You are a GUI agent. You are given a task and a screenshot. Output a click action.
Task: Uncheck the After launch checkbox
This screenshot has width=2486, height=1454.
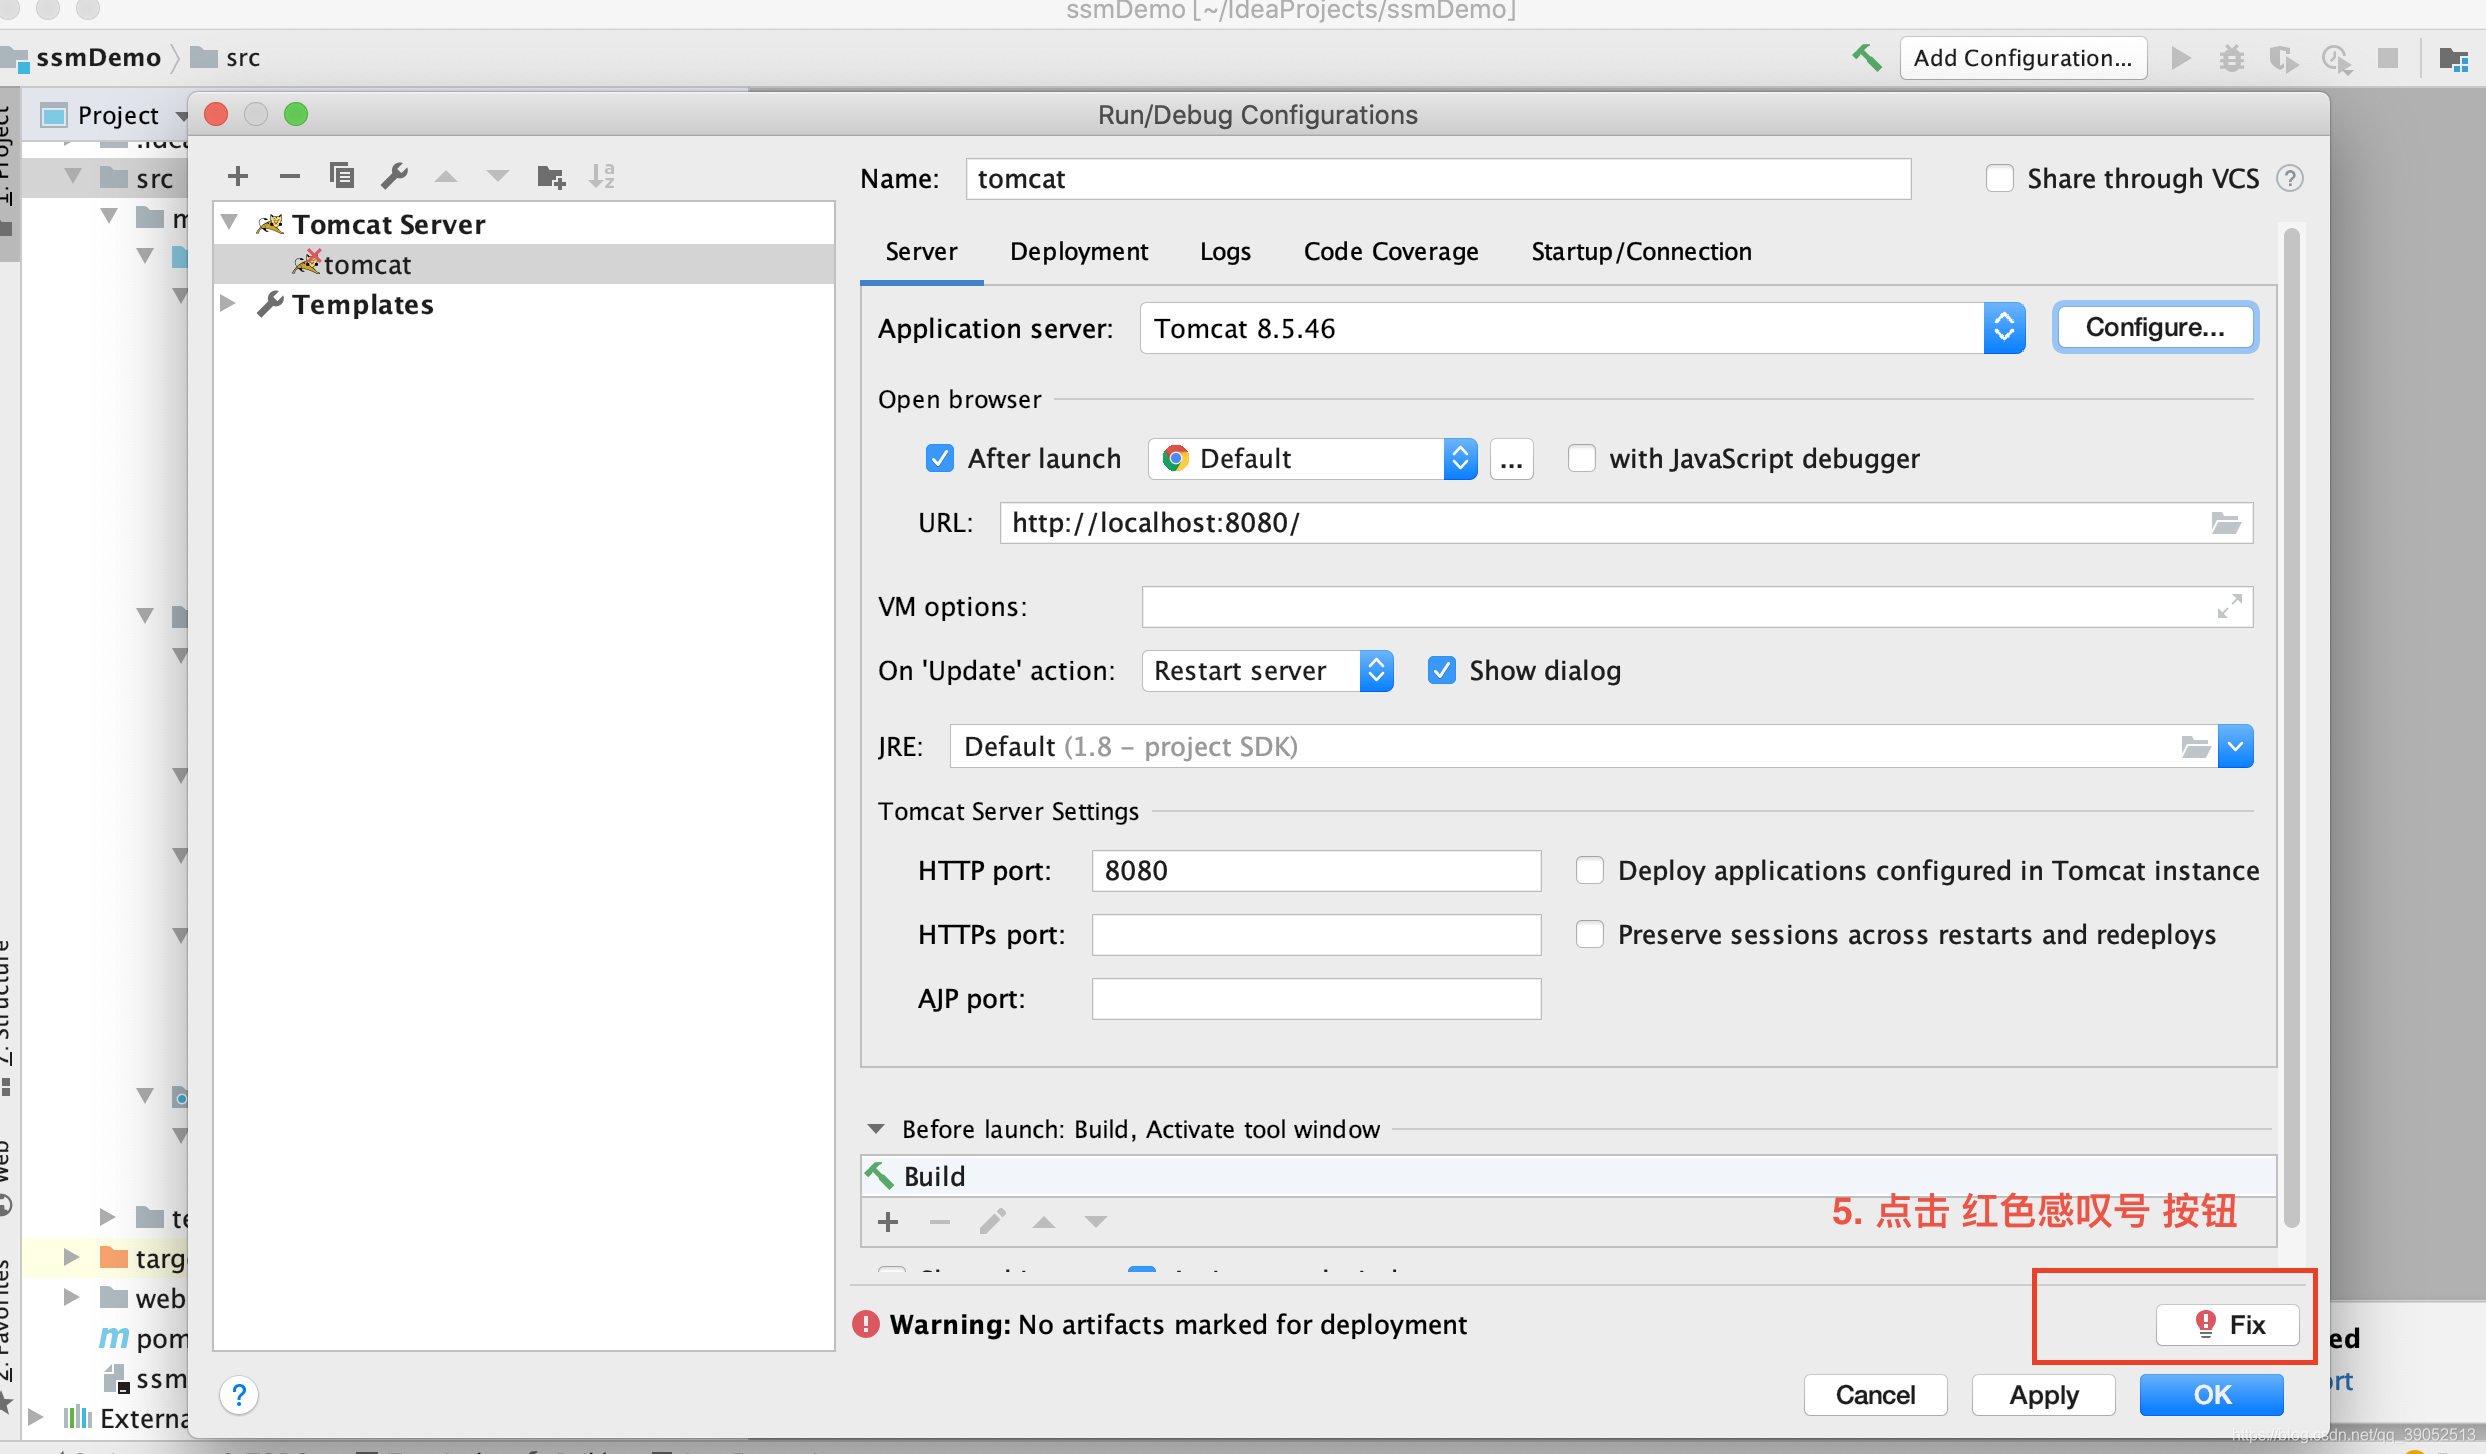coord(939,459)
